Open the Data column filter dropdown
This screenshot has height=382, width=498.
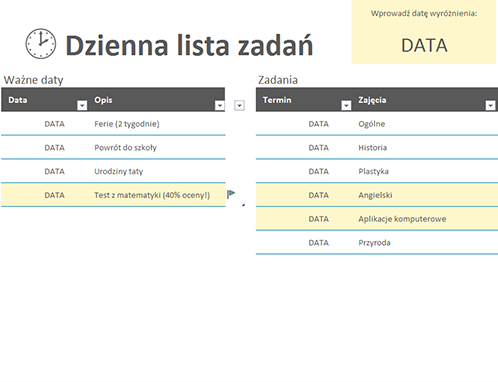coord(82,106)
